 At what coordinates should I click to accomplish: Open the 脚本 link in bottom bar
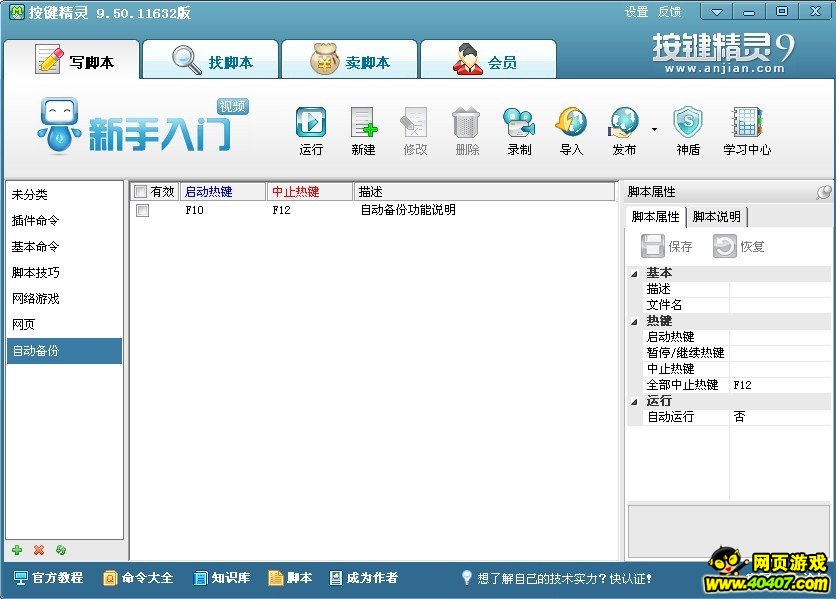tap(291, 578)
